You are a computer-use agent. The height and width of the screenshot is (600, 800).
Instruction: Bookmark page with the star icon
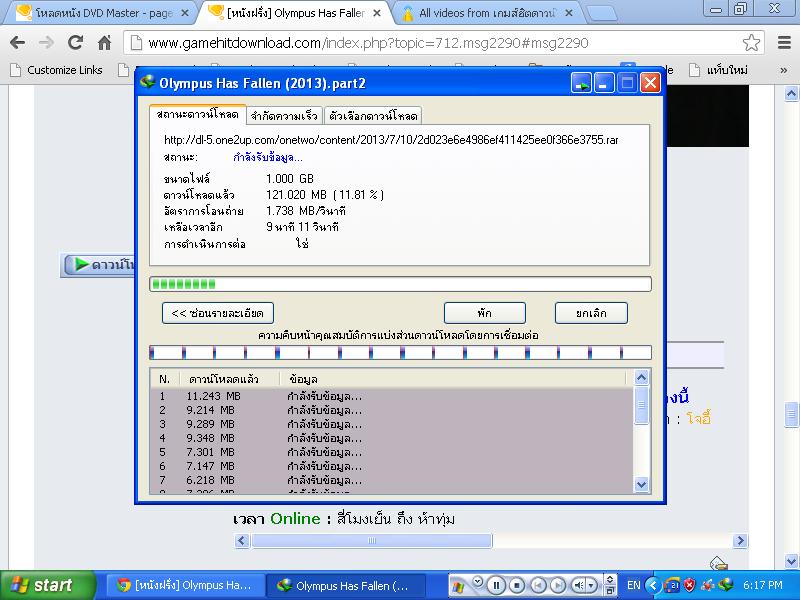[x=751, y=43]
